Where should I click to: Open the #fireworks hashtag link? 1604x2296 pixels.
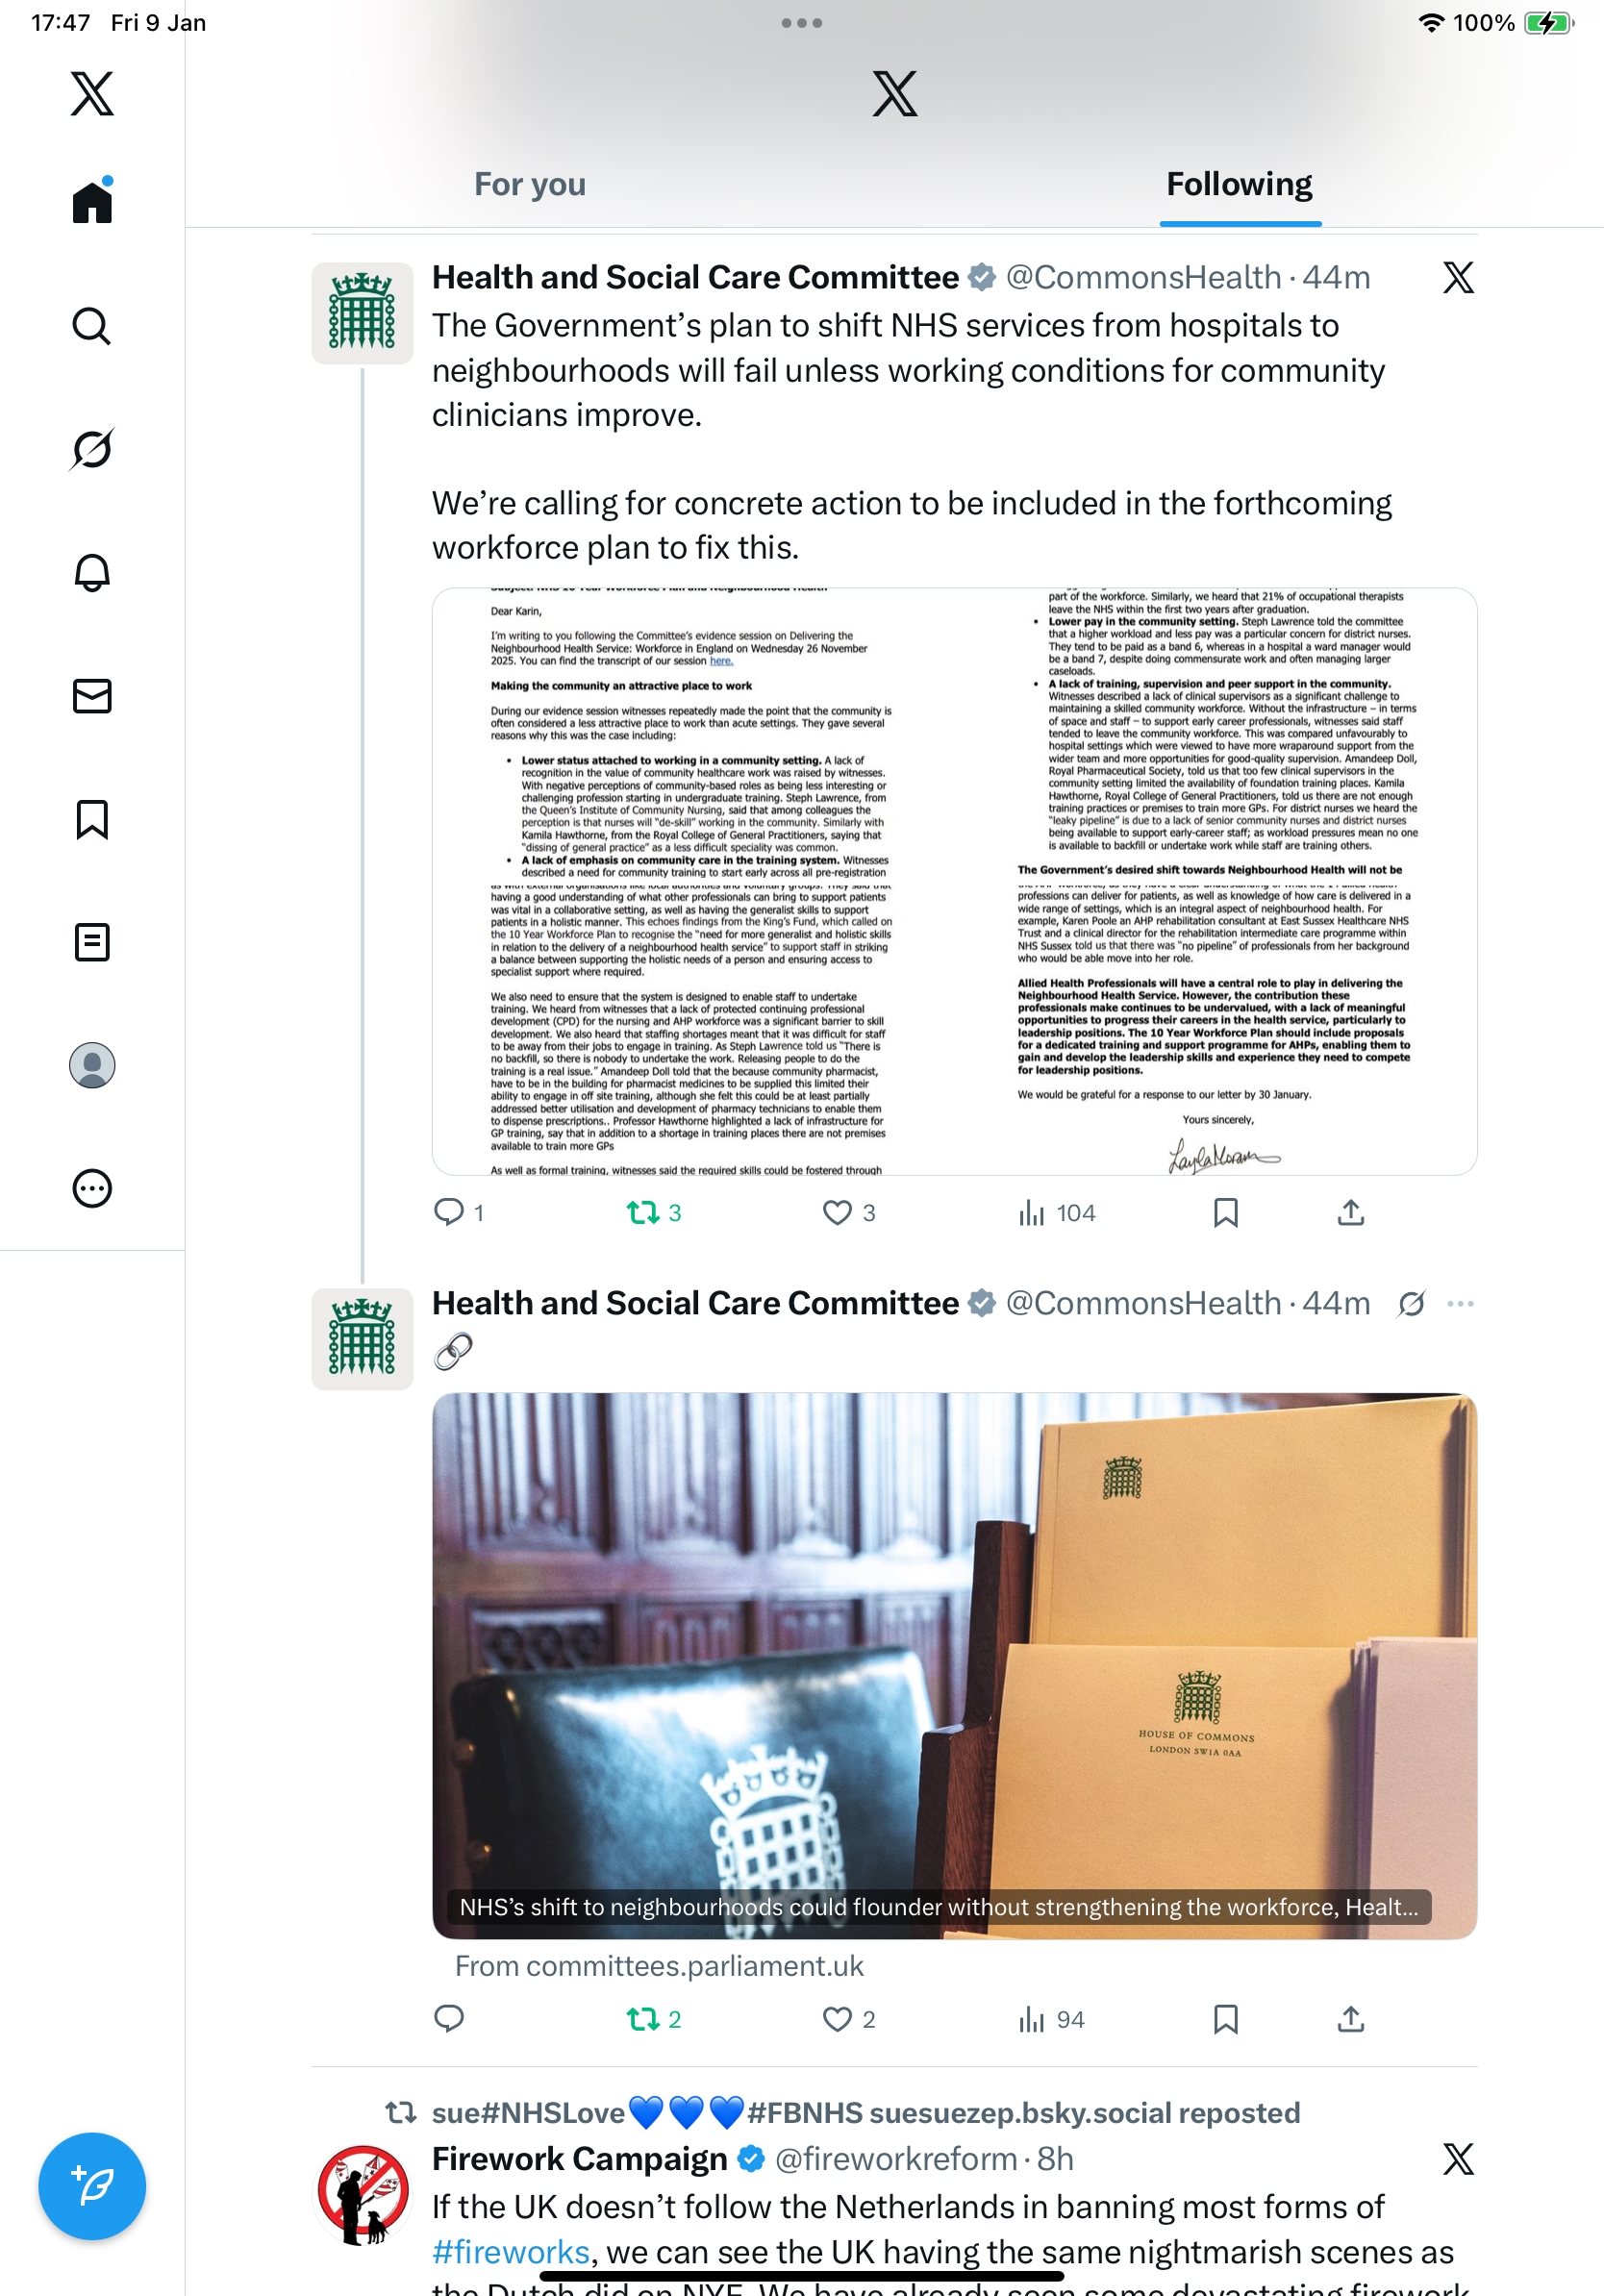click(x=510, y=2252)
